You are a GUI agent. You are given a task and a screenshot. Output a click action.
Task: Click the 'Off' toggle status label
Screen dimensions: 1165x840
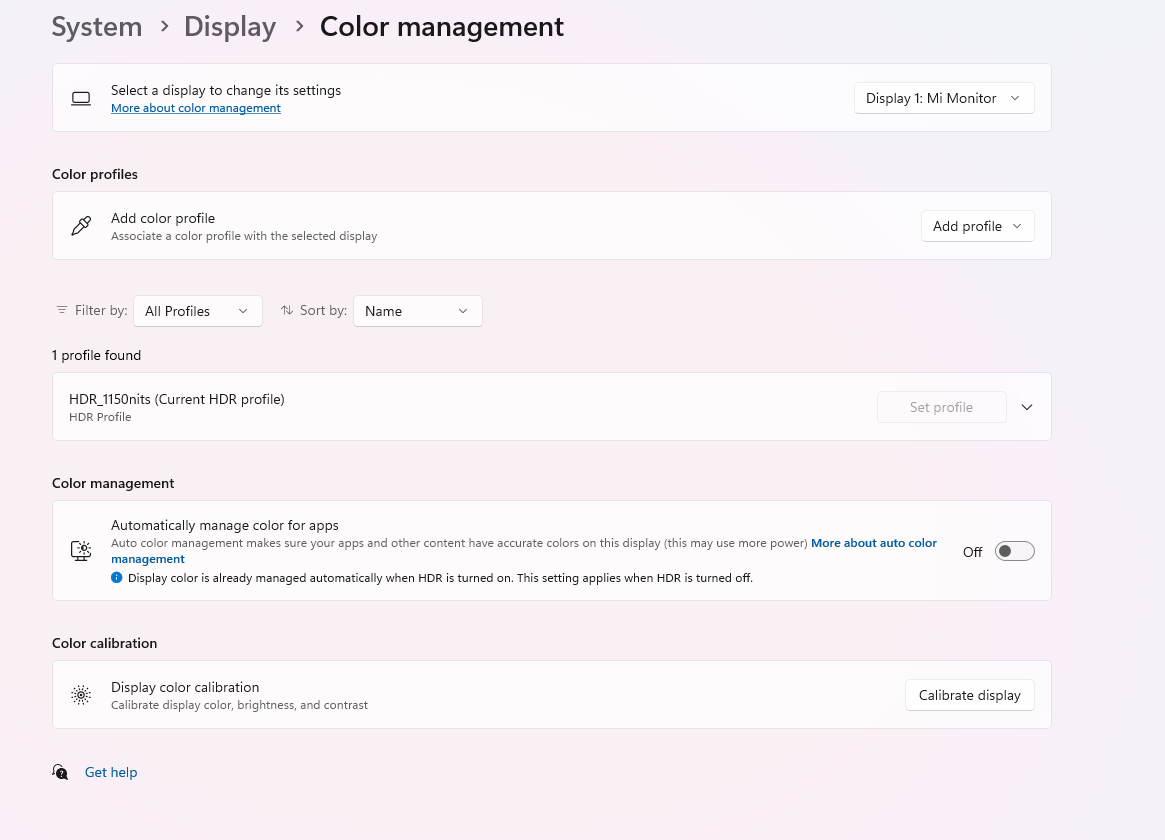click(x=972, y=552)
